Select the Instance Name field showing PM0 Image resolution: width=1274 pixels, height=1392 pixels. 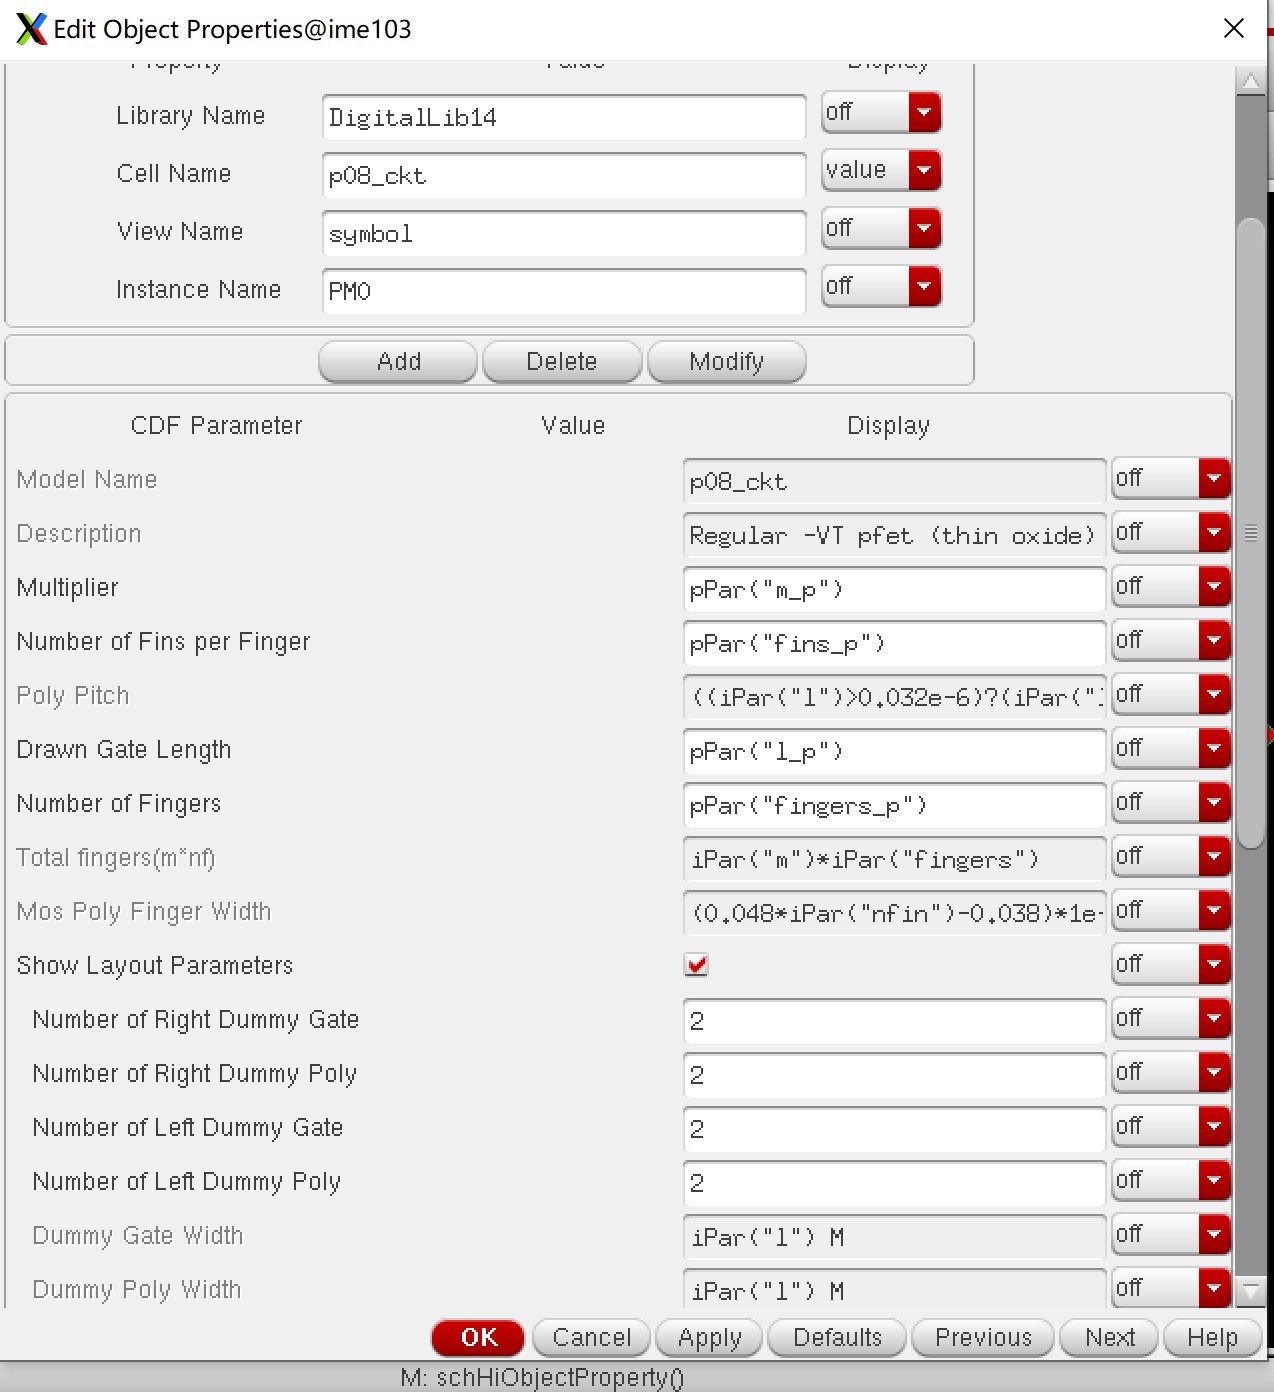pos(563,291)
